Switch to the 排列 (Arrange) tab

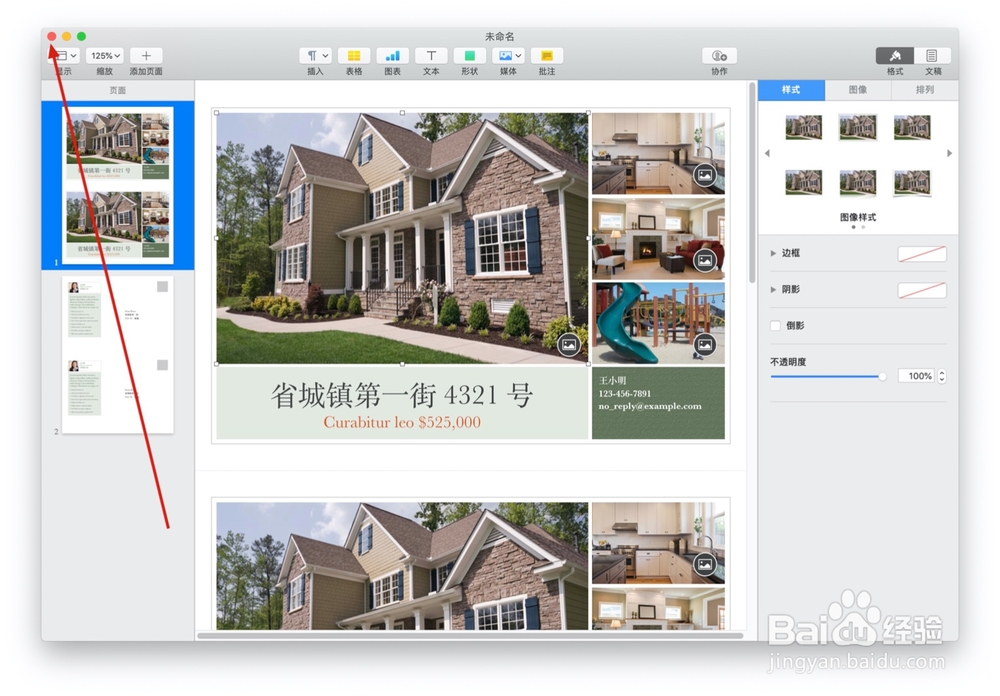pos(925,90)
